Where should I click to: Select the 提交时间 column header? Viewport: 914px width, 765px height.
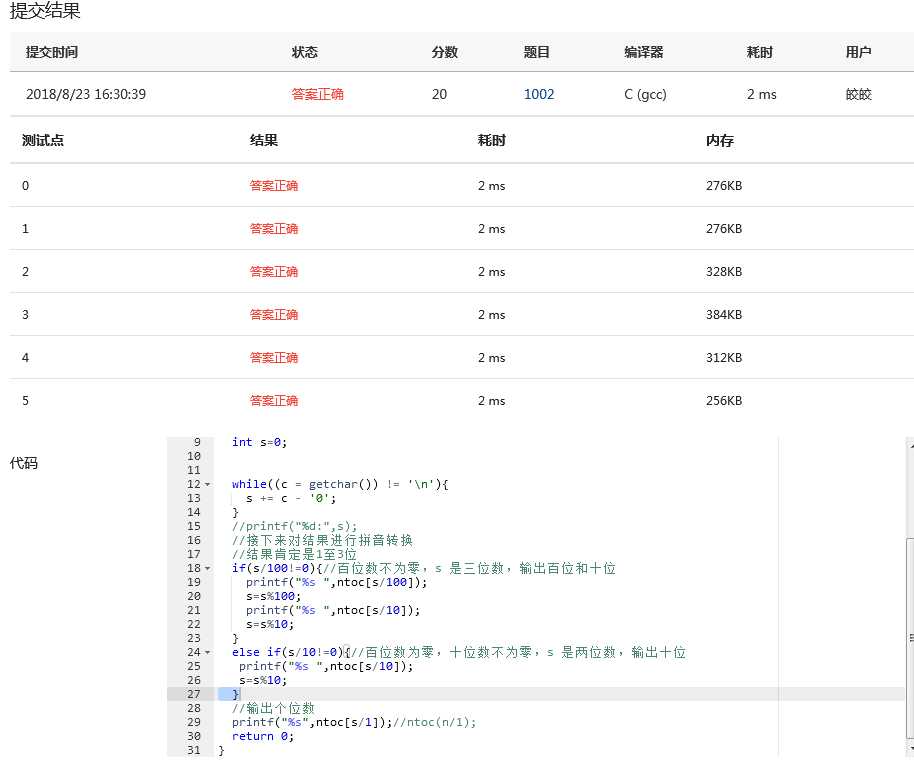click(52, 52)
